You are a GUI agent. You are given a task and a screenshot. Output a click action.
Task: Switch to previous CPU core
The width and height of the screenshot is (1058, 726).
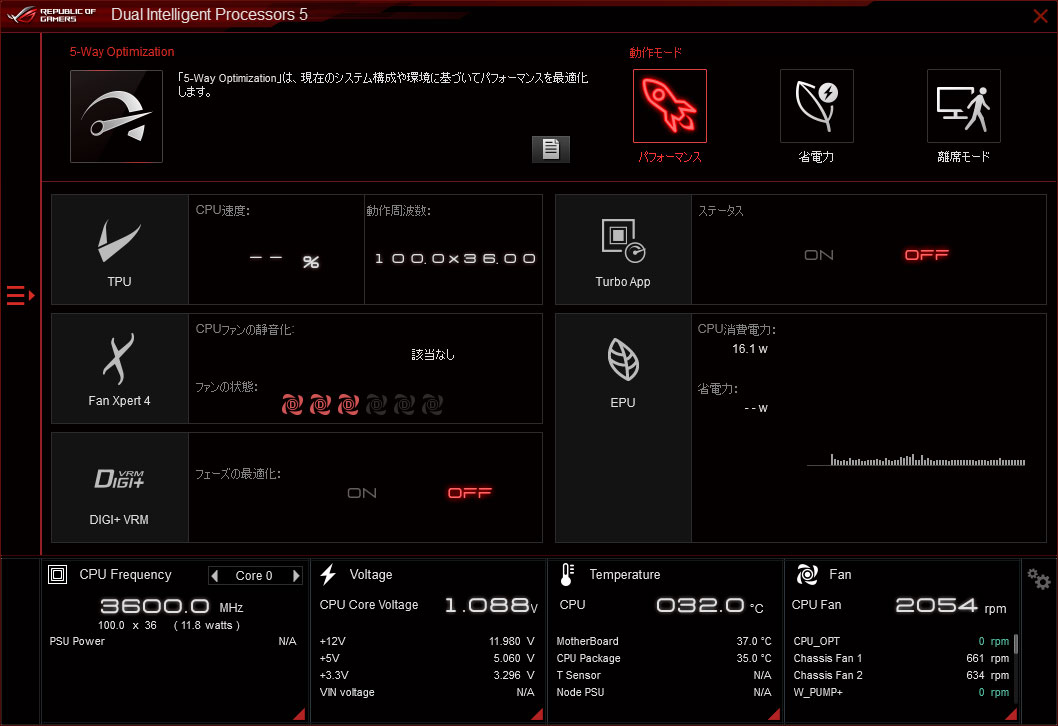pyautogui.click(x=215, y=576)
